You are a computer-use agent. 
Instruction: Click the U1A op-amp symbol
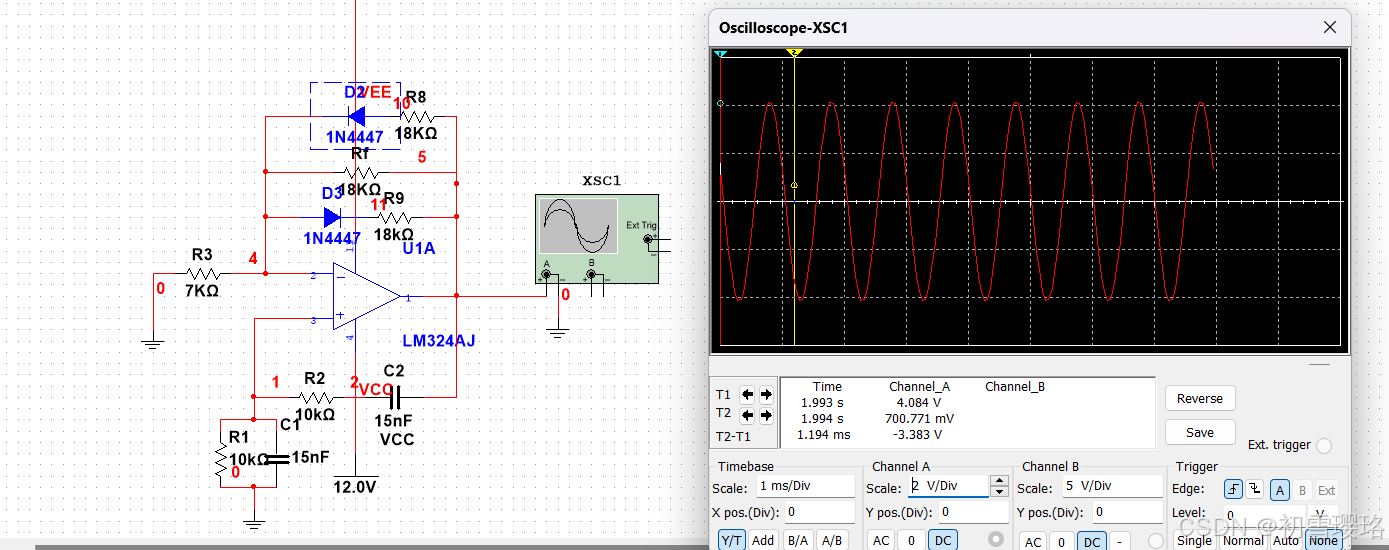[367, 297]
